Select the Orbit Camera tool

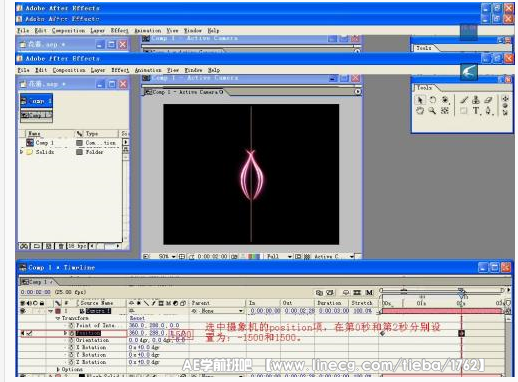(x=445, y=99)
